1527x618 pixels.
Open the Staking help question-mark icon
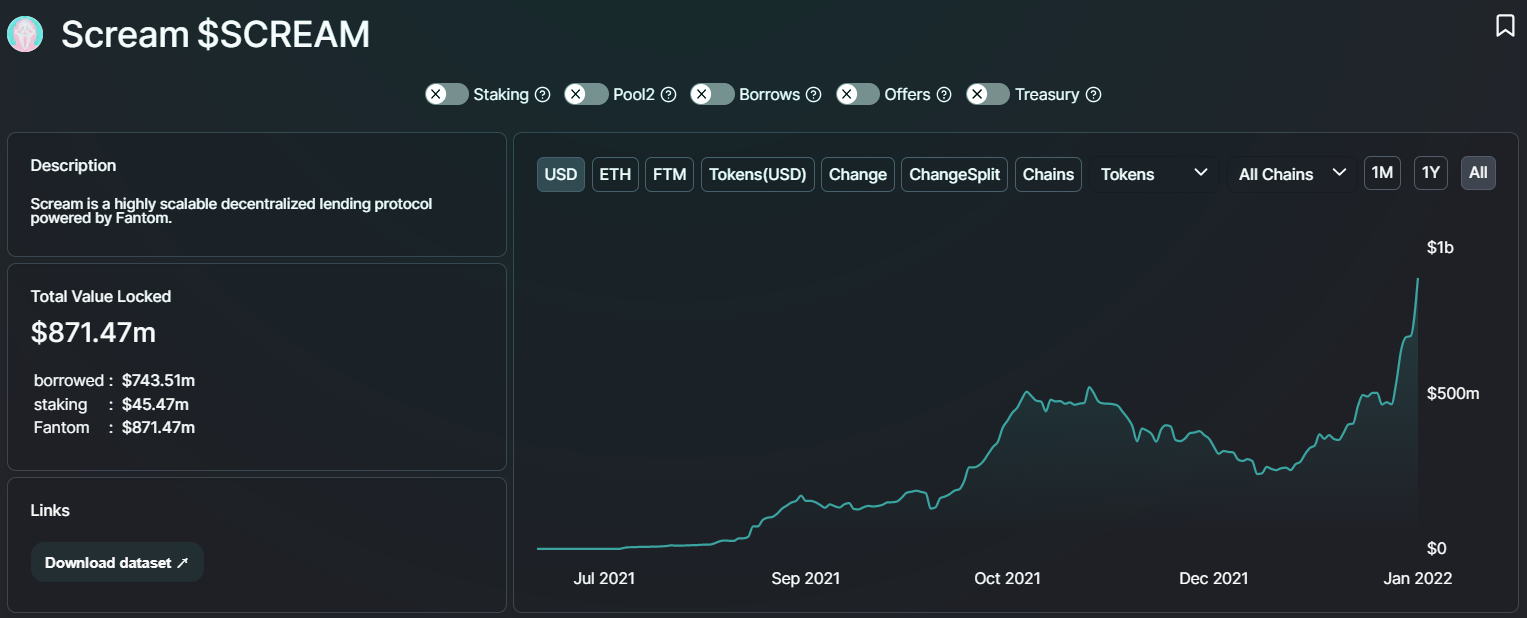click(x=543, y=94)
